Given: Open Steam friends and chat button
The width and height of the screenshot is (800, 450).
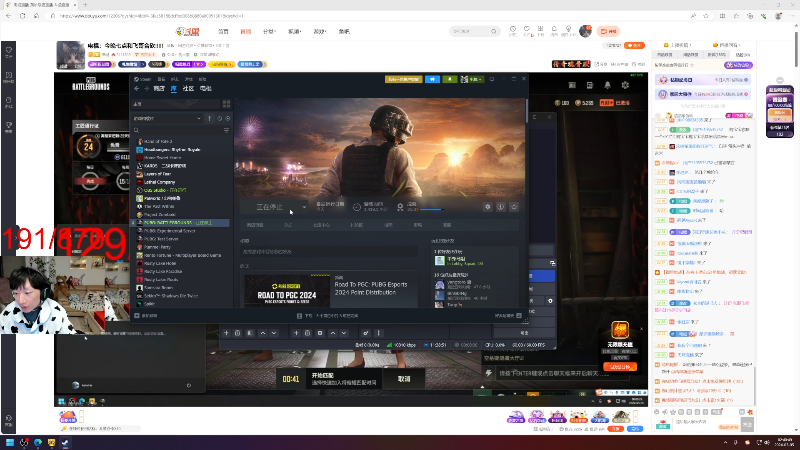Looking at the screenshot, I should [508, 316].
